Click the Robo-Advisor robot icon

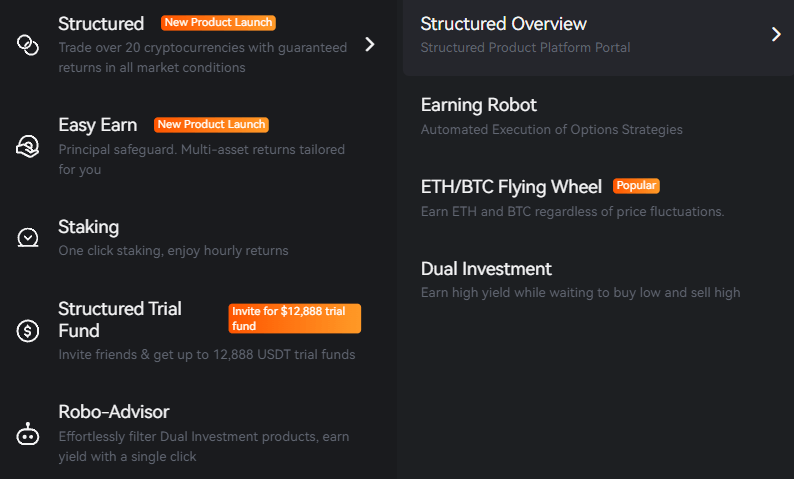click(28, 434)
